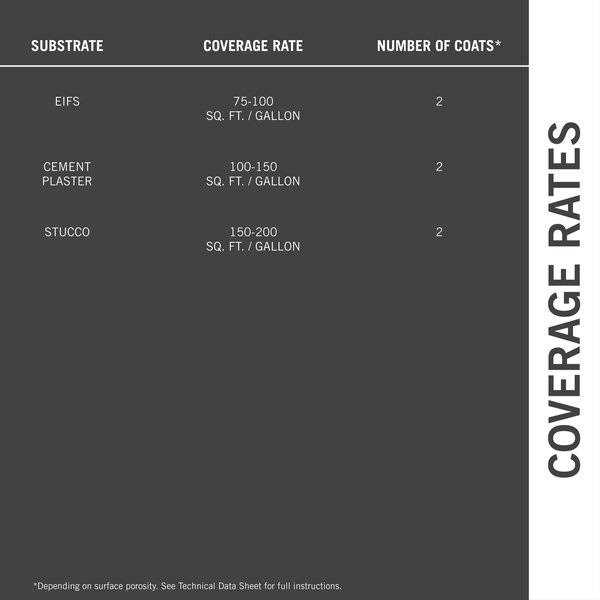Select the STUCCO substrate label

[67, 232]
